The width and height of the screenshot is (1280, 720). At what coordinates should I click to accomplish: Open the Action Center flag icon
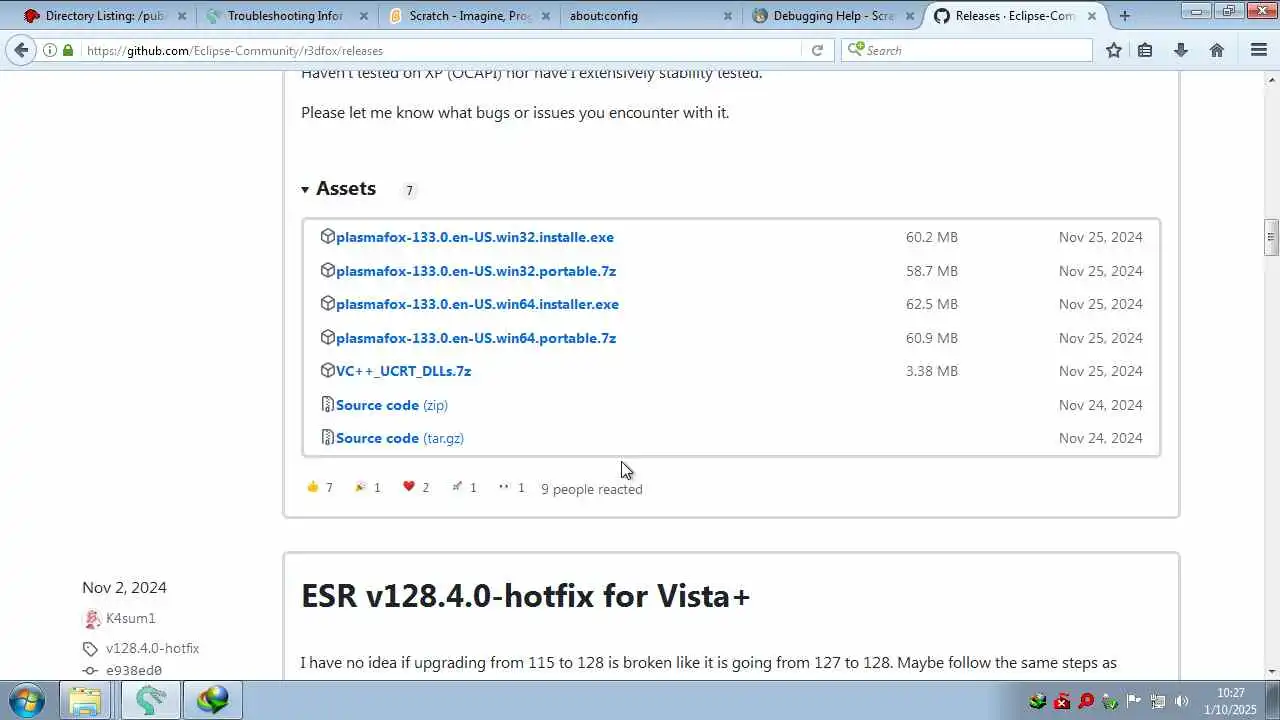pyautogui.click(x=1135, y=701)
